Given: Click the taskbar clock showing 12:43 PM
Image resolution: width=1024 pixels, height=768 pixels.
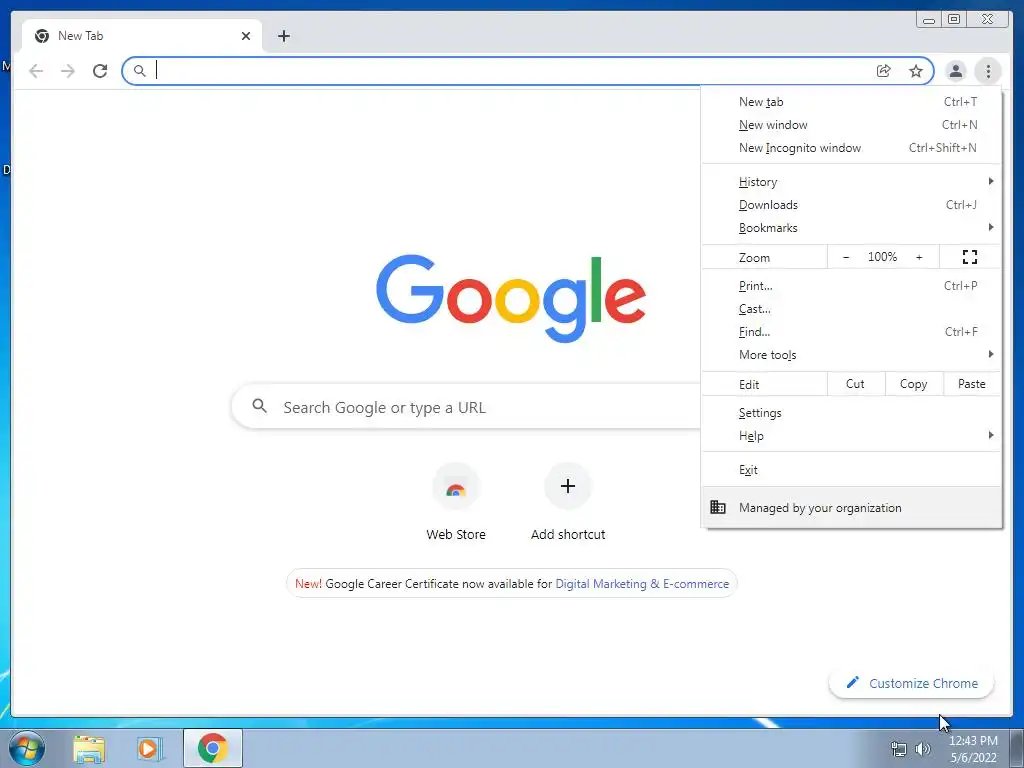Looking at the screenshot, I should coord(973,749).
